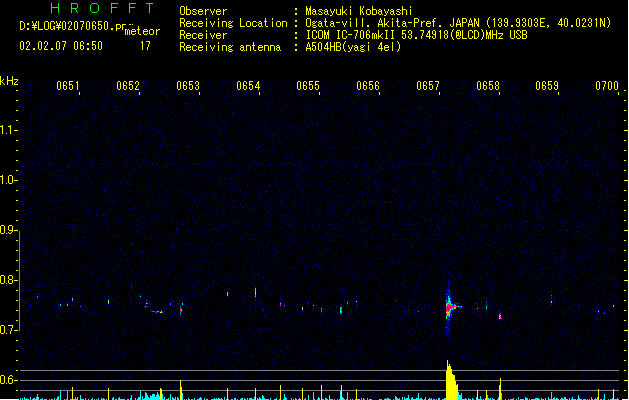
Task: Click the 0.9 kHz frequency label
Action: pyautogui.click(x=8, y=230)
